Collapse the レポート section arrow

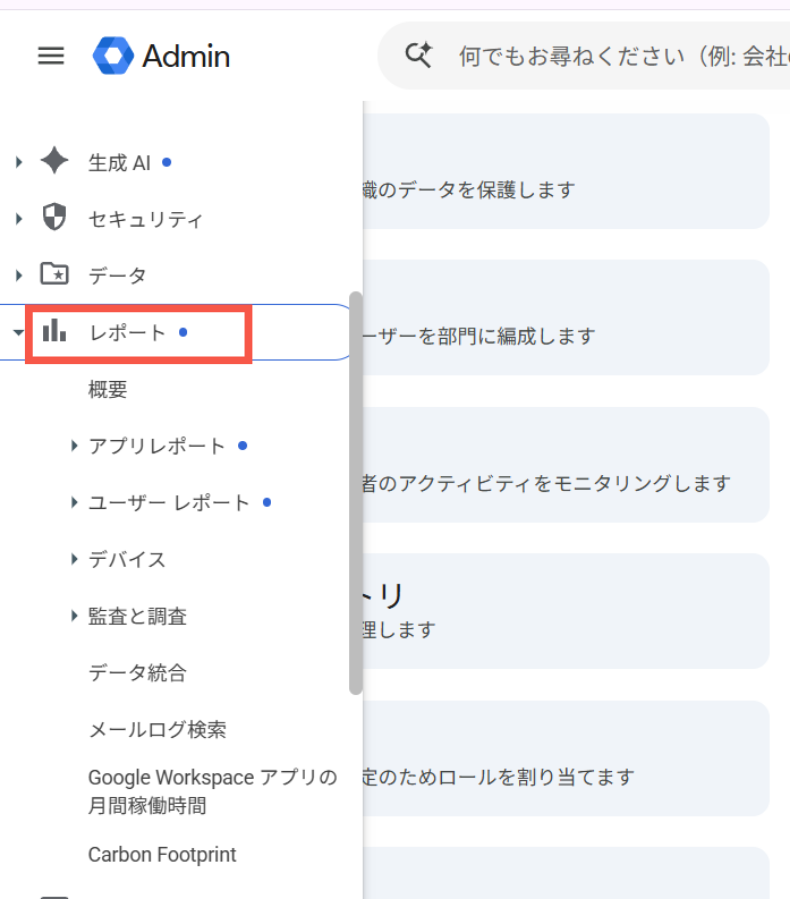[x=18, y=332]
